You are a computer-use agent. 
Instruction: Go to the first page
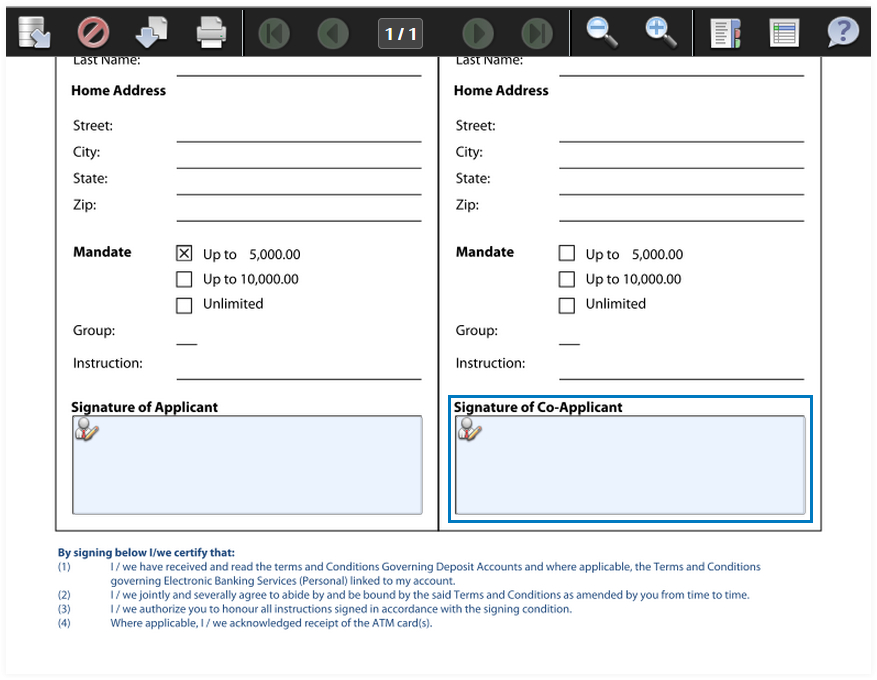coord(273,34)
